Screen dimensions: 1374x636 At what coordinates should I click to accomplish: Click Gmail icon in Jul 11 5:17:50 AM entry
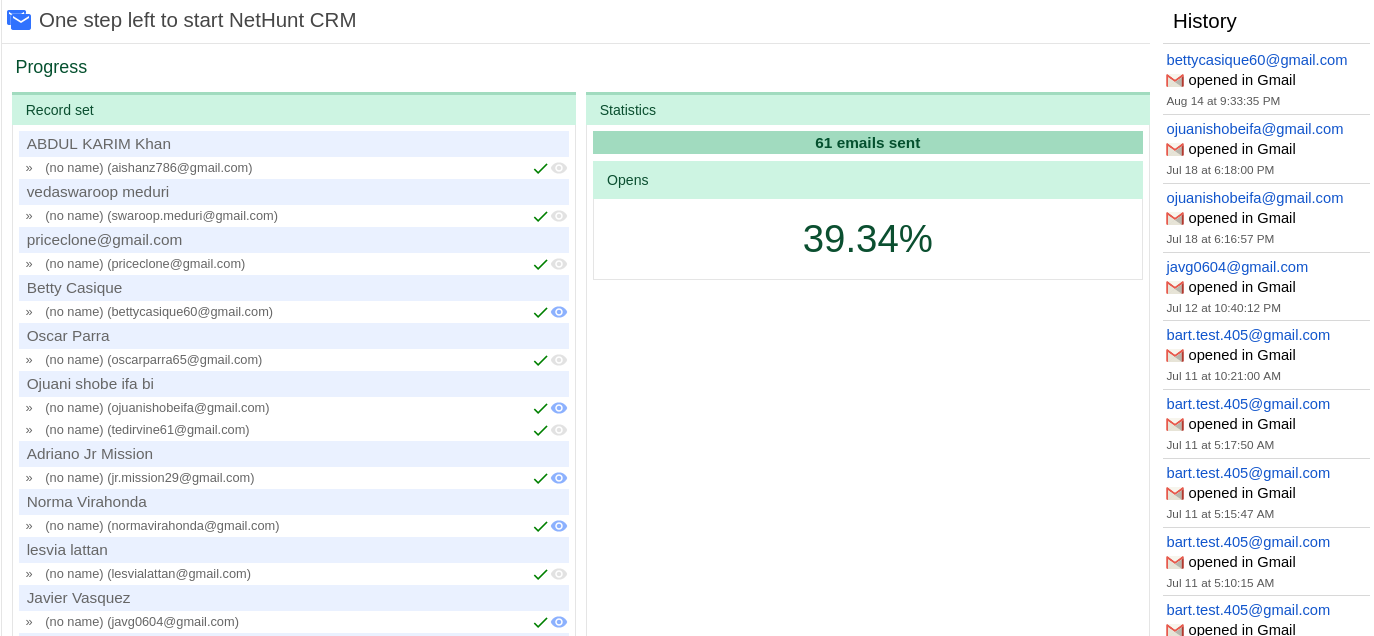1175,424
